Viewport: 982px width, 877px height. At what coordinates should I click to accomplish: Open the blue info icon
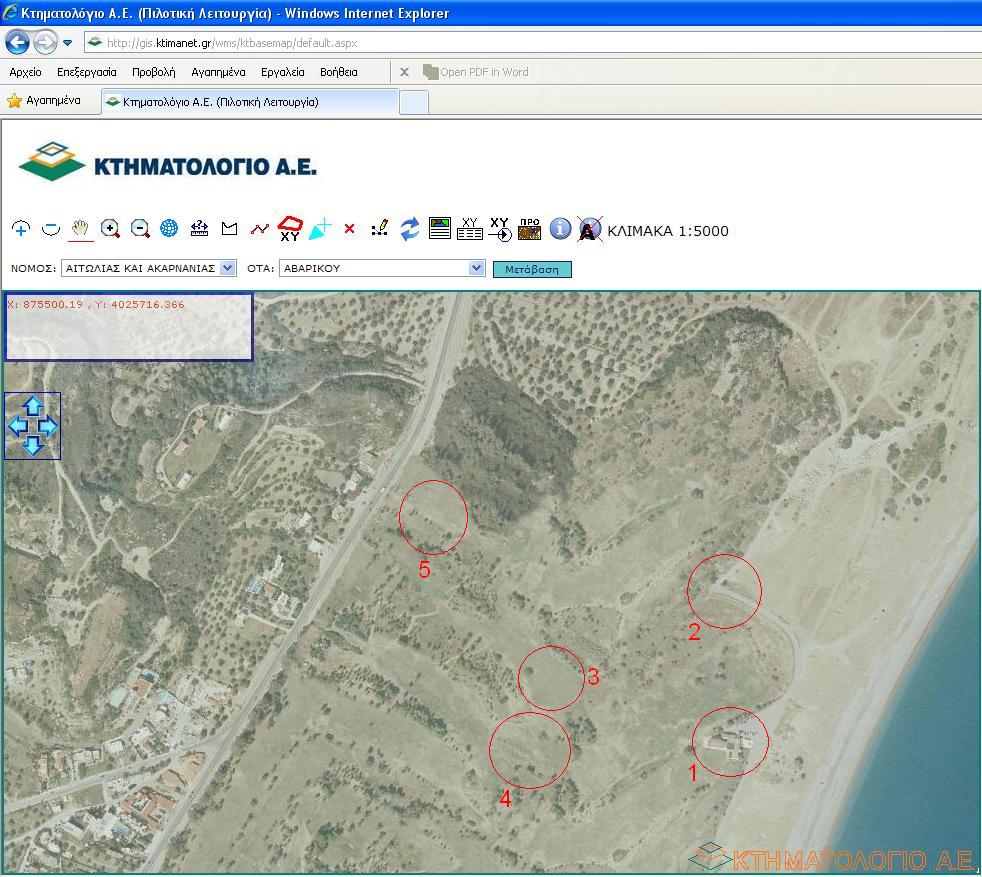(x=560, y=229)
